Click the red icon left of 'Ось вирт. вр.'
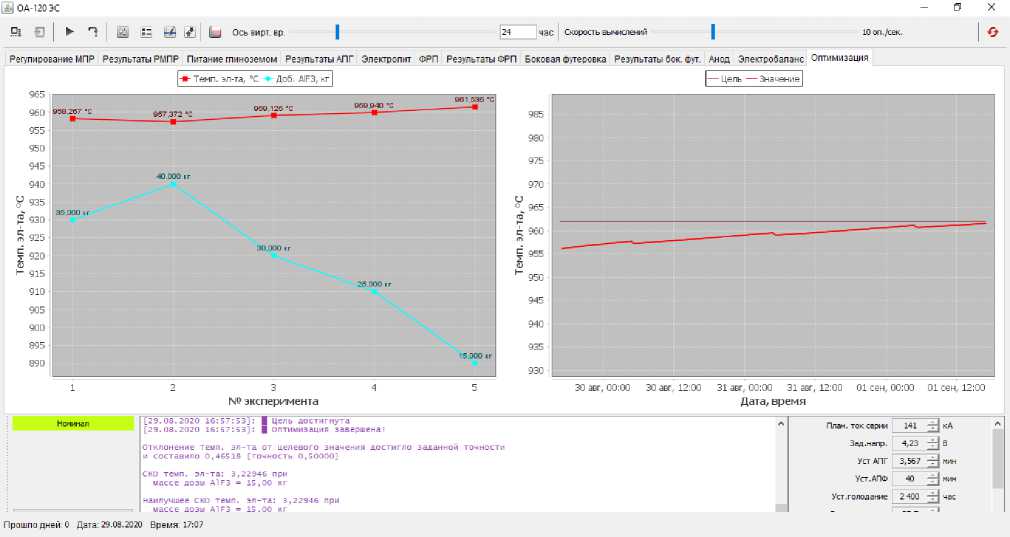The height and width of the screenshot is (537, 1010). pos(215,32)
